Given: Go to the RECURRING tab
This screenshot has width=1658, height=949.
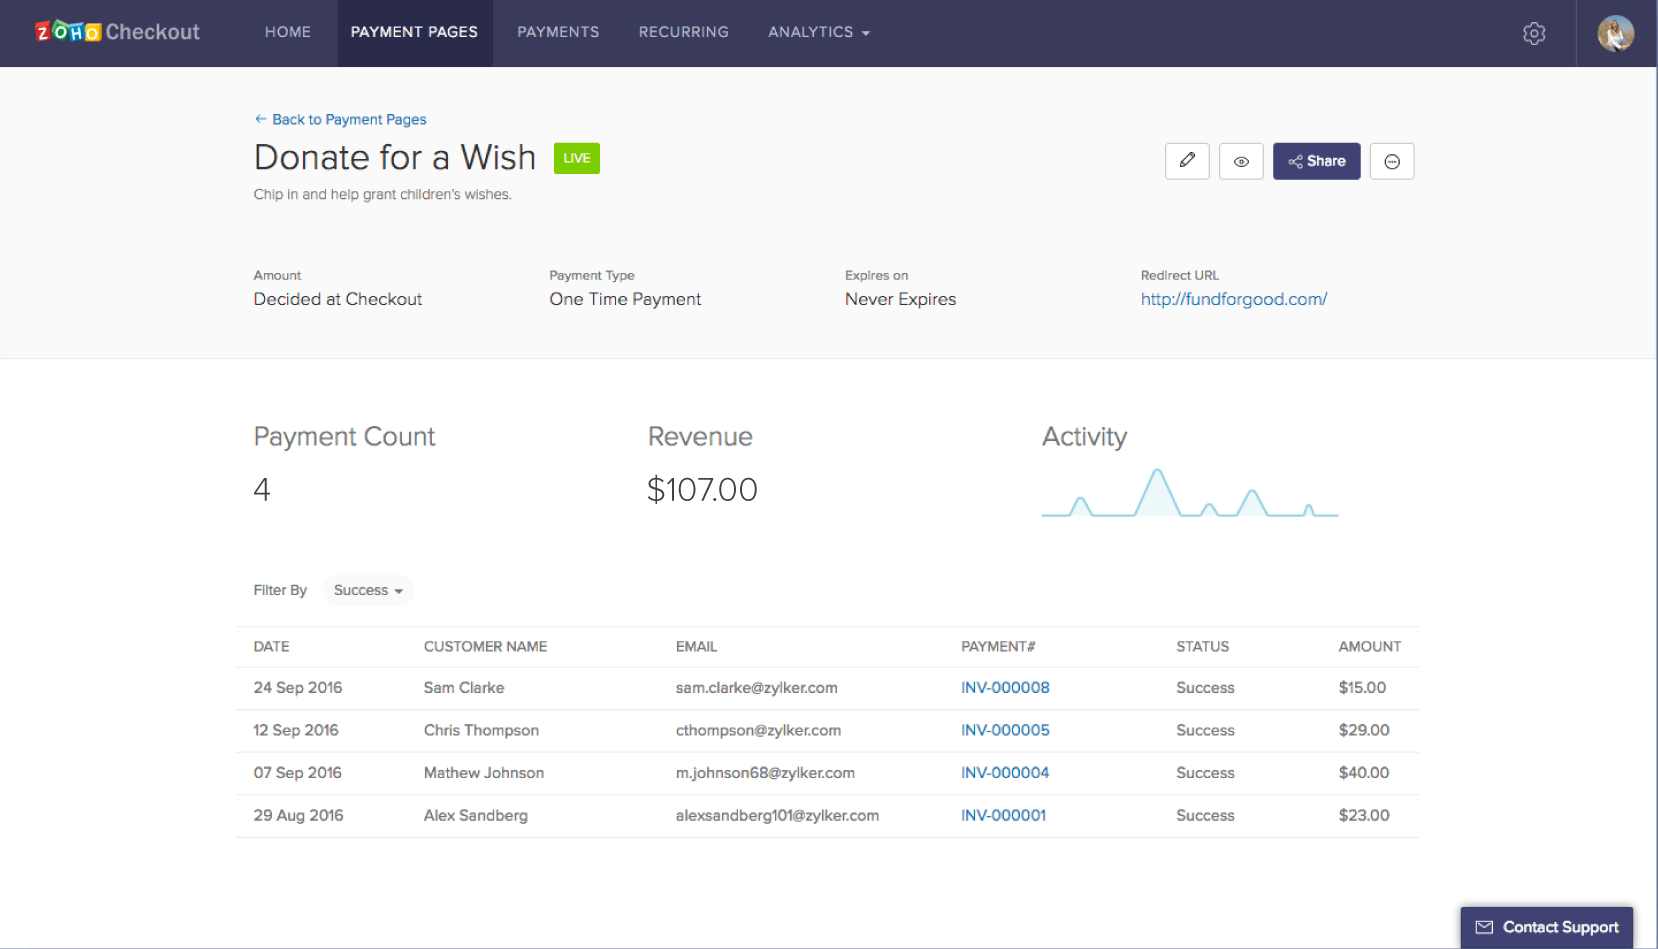Looking at the screenshot, I should tap(683, 32).
